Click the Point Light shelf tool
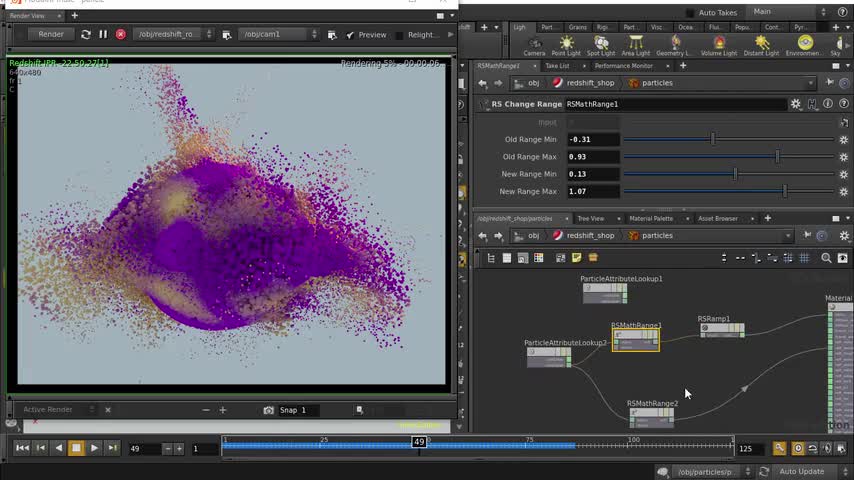This screenshot has width=854, height=480. [x=566, y=45]
